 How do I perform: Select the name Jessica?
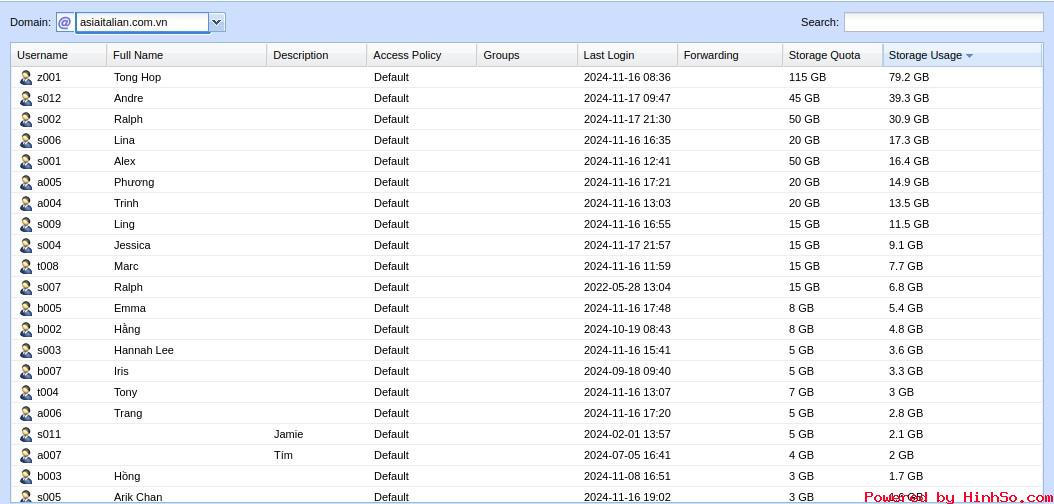[132, 245]
